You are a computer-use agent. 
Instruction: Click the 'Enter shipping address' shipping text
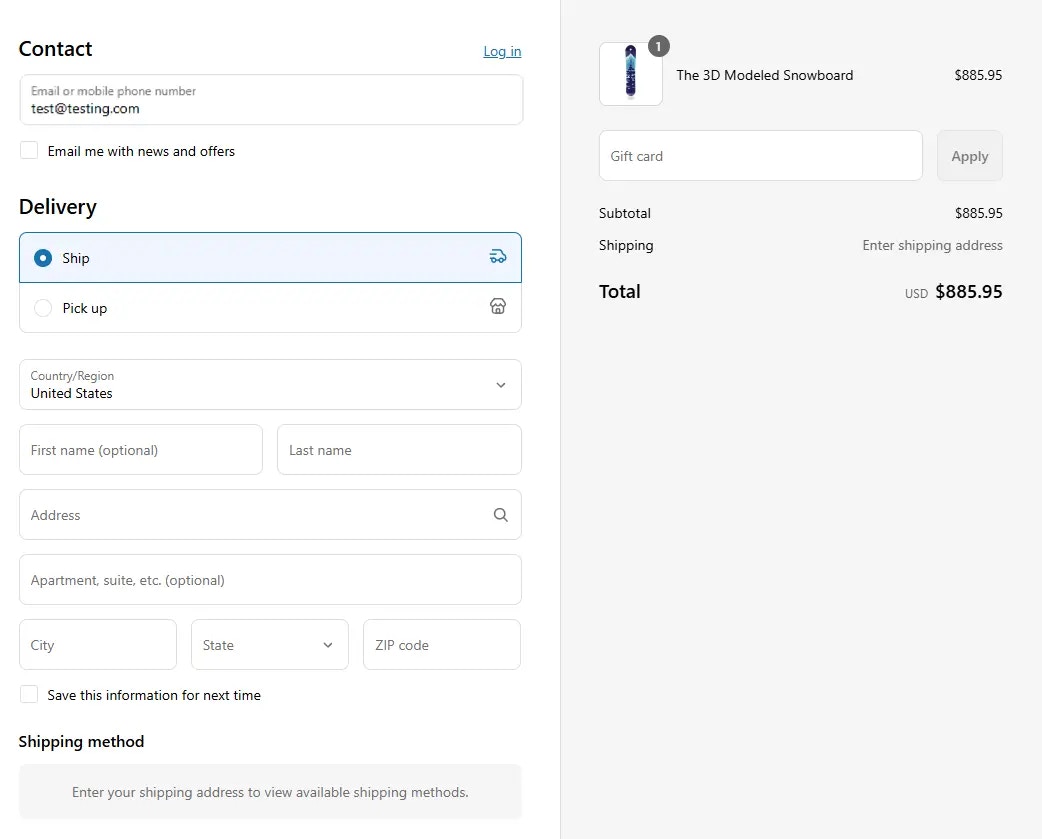(932, 245)
